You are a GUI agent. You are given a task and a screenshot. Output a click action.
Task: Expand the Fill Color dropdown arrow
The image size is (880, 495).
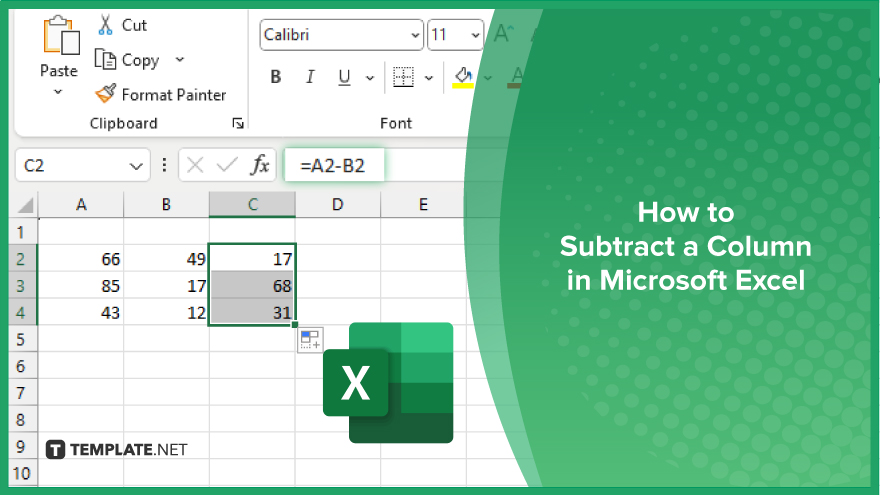(488, 77)
